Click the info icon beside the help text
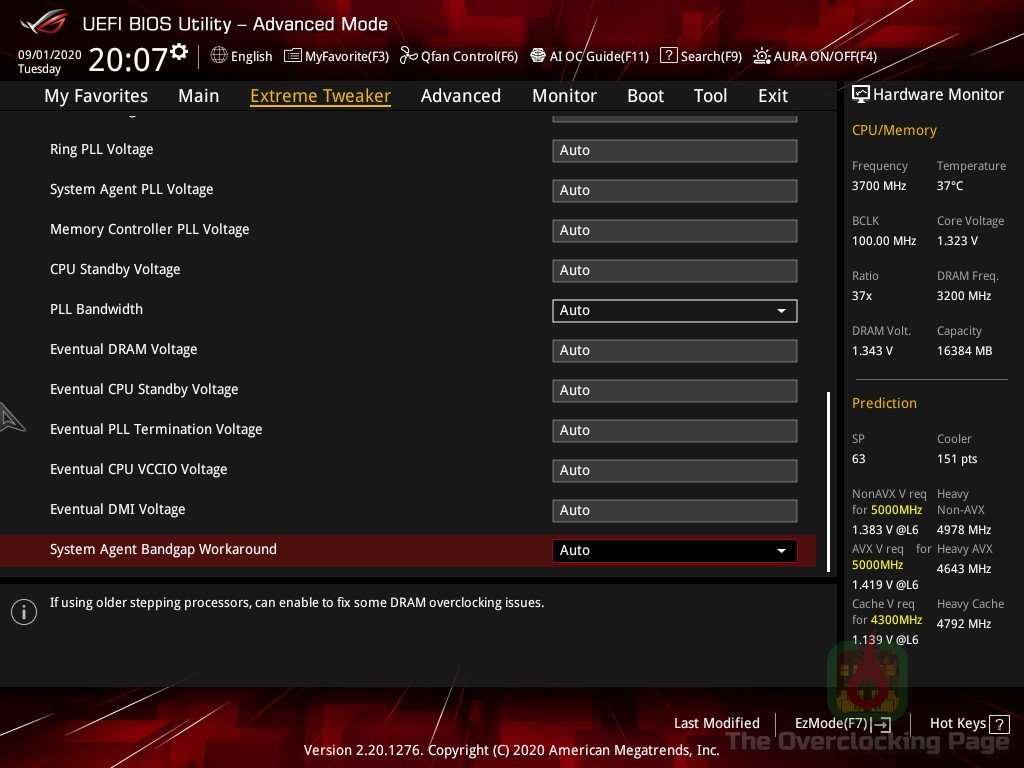This screenshot has width=1024, height=768. point(24,611)
